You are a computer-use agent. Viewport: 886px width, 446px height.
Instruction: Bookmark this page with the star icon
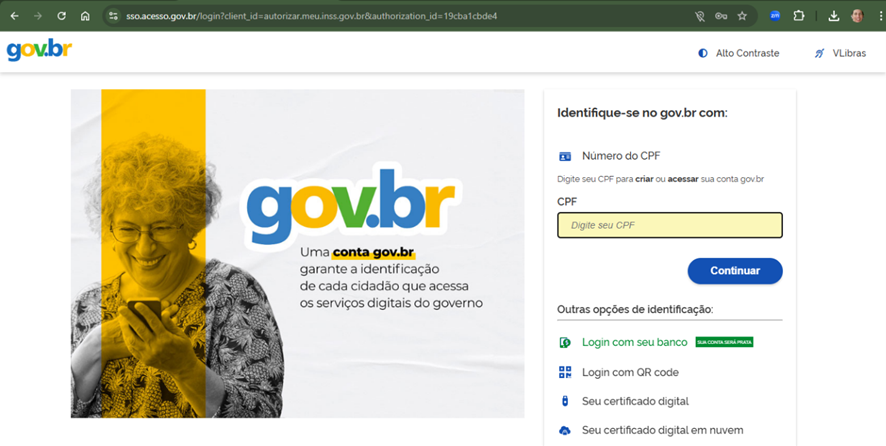click(742, 16)
